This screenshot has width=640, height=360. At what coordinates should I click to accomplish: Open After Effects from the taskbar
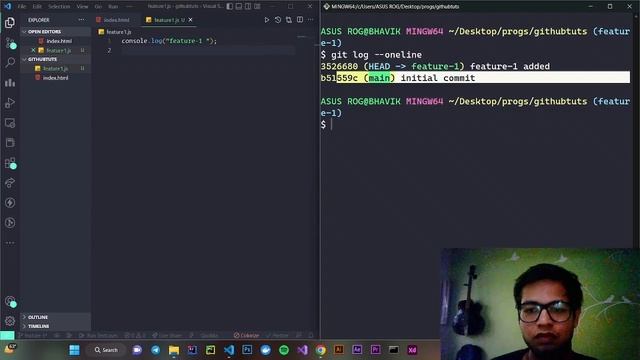357,350
